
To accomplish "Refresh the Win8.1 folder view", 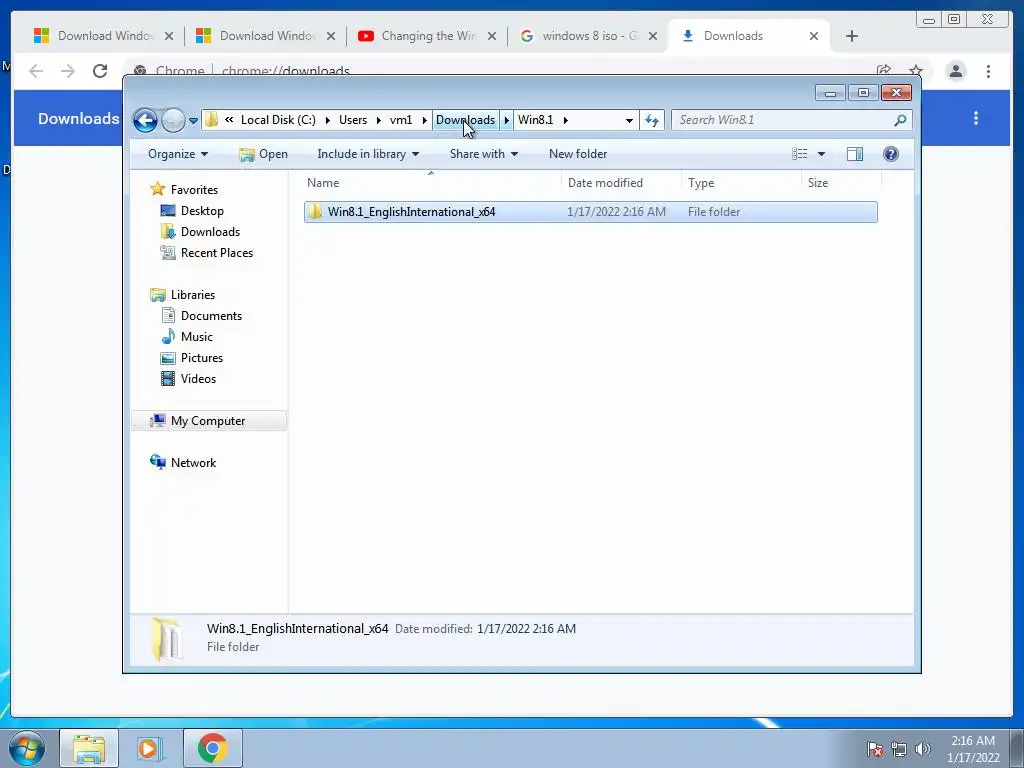I will tap(652, 120).
